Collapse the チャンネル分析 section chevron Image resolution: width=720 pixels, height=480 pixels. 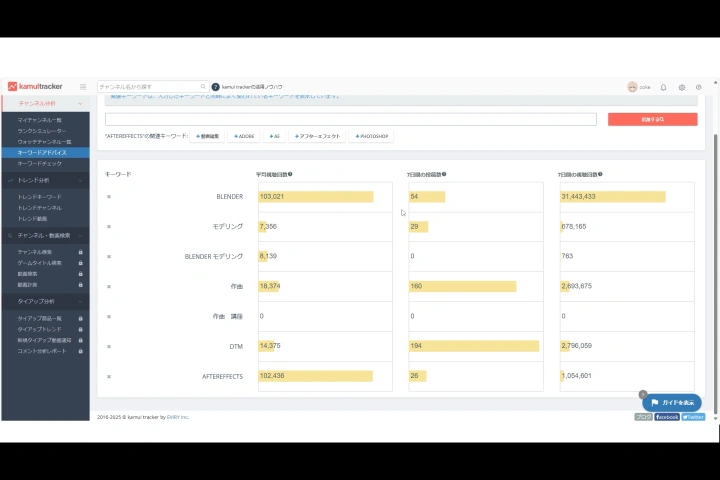80,104
